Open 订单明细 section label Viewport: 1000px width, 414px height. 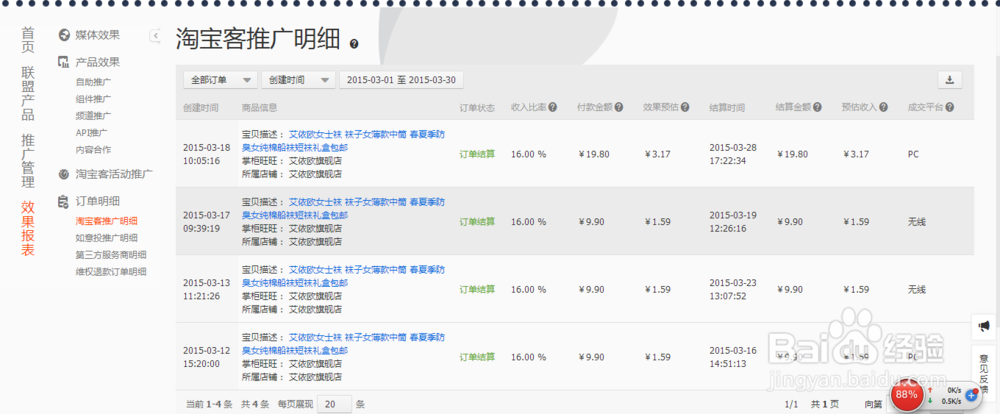98,201
